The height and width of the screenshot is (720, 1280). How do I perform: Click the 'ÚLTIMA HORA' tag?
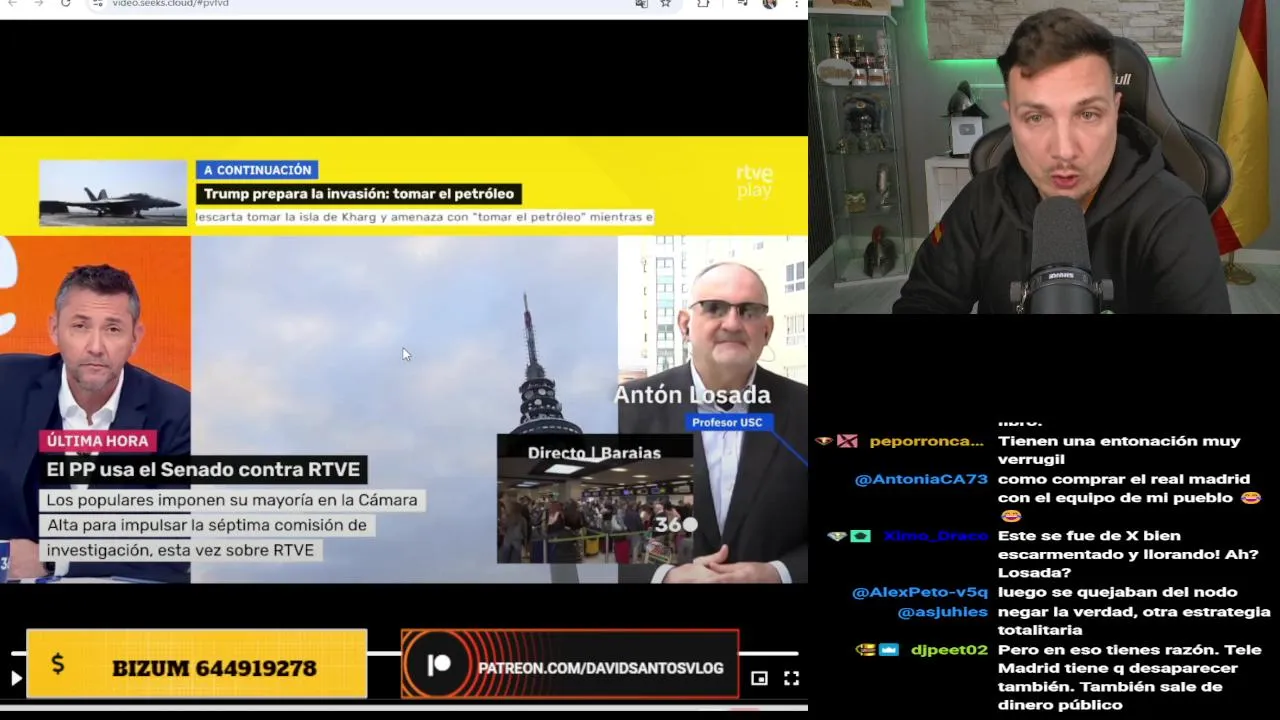[97, 441]
